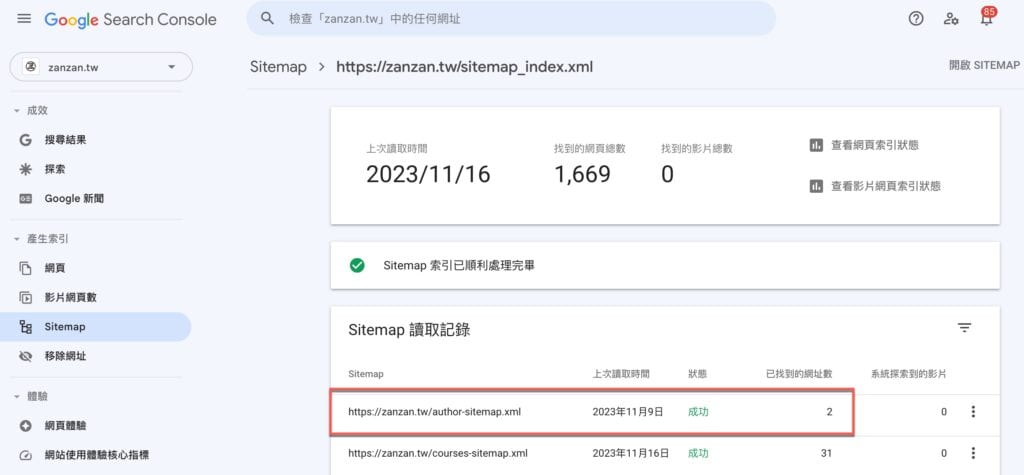1024x475 pixels.
Task: Click 31 URL count in courses-sitemap row
Action: (x=826, y=453)
